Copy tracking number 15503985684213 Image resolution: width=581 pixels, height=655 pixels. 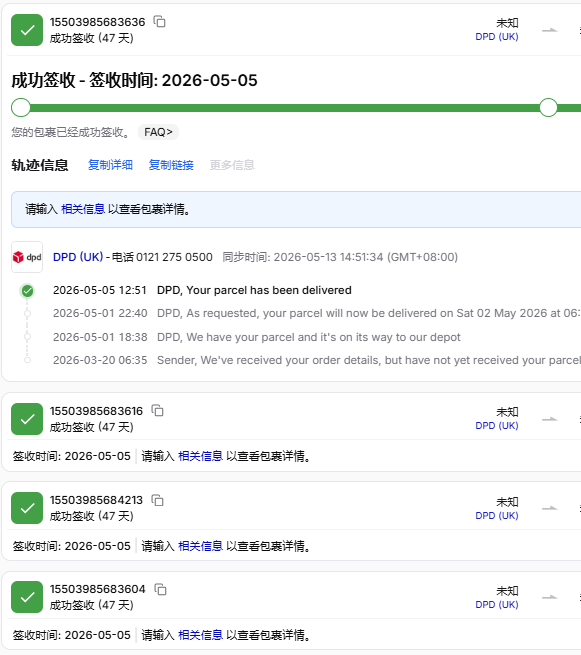(157, 500)
